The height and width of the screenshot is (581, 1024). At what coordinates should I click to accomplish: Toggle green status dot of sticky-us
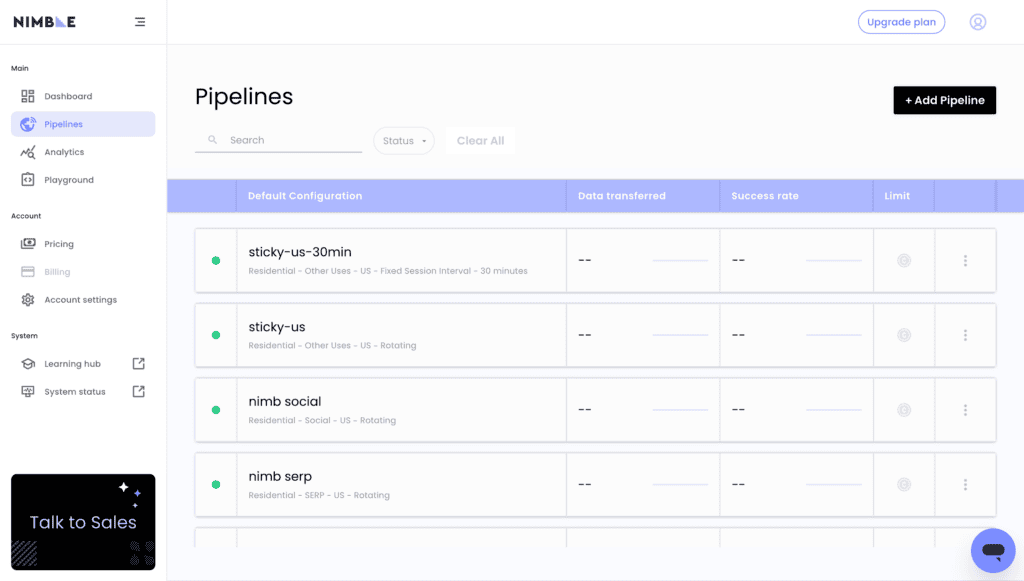[216, 335]
